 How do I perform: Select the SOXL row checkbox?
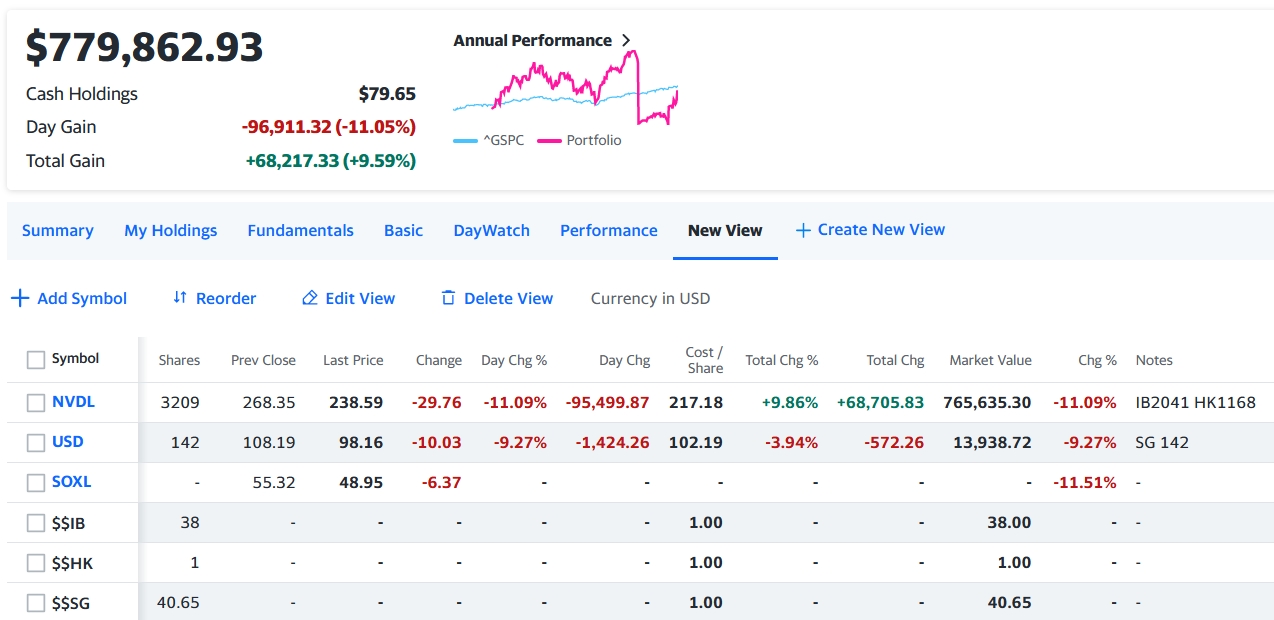click(x=36, y=483)
